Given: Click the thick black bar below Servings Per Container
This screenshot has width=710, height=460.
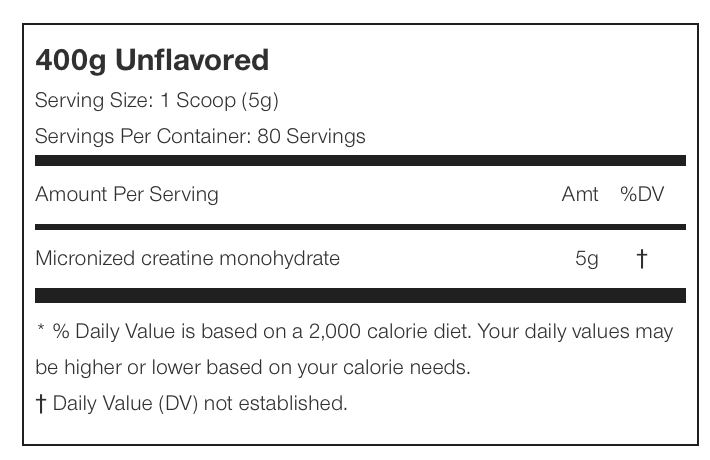Looking at the screenshot, I should coord(360,160).
